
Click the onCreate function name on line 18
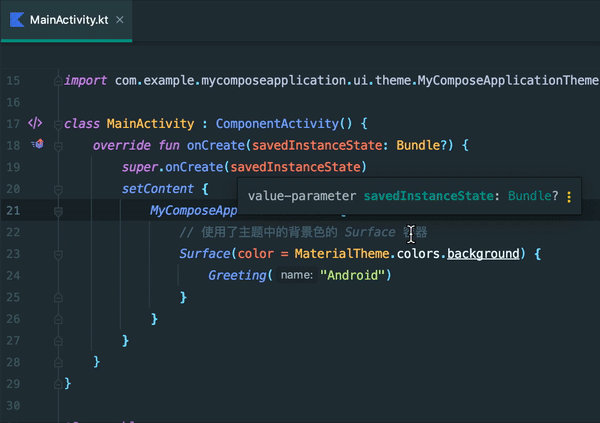pos(216,145)
